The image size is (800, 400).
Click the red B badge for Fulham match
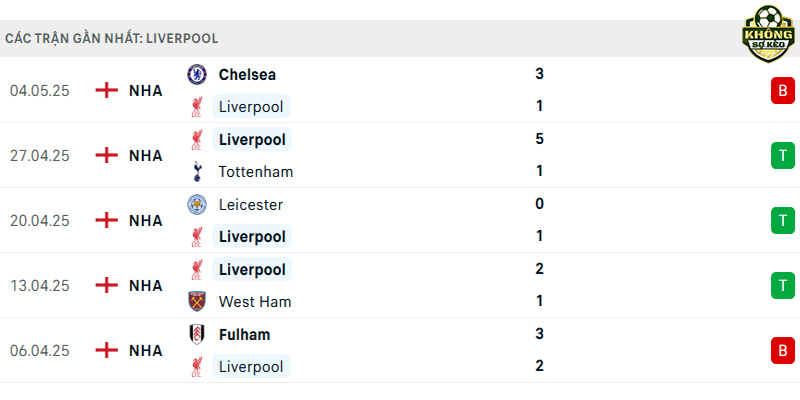[x=783, y=351]
